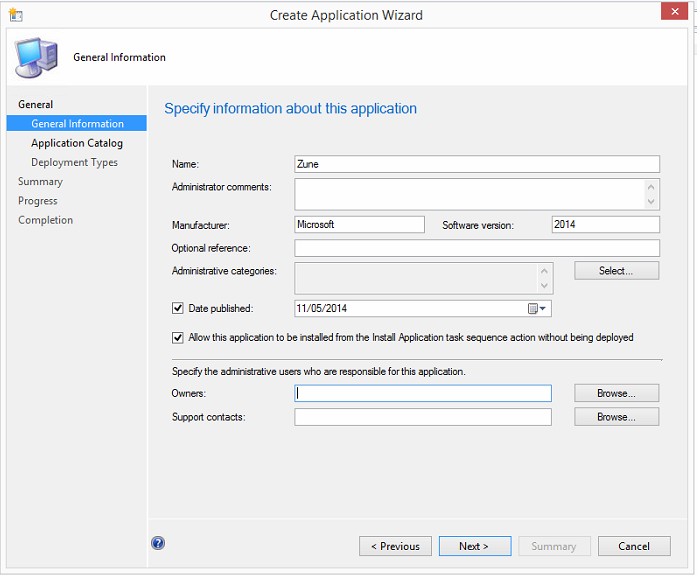
Task: Click the Software version field showing 2014
Action: (605, 224)
